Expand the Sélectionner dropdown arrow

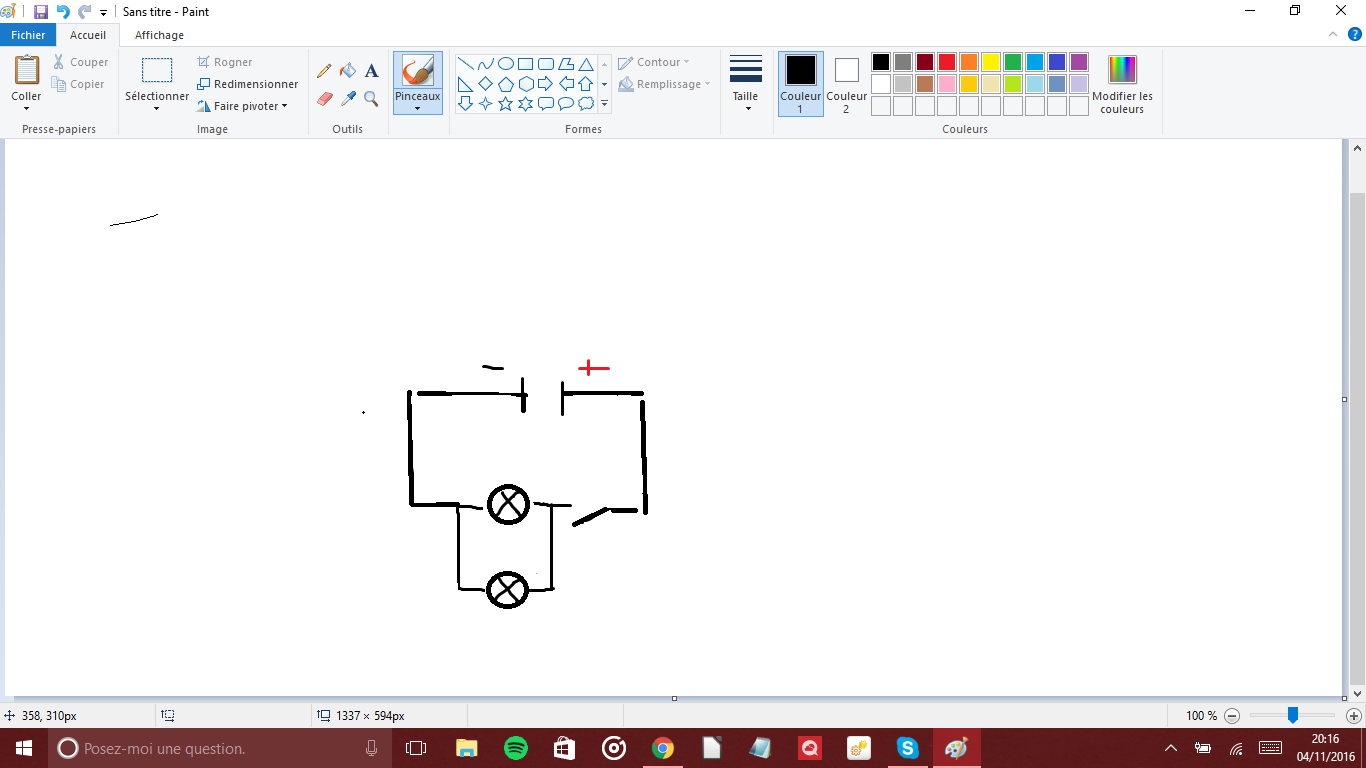(157, 109)
